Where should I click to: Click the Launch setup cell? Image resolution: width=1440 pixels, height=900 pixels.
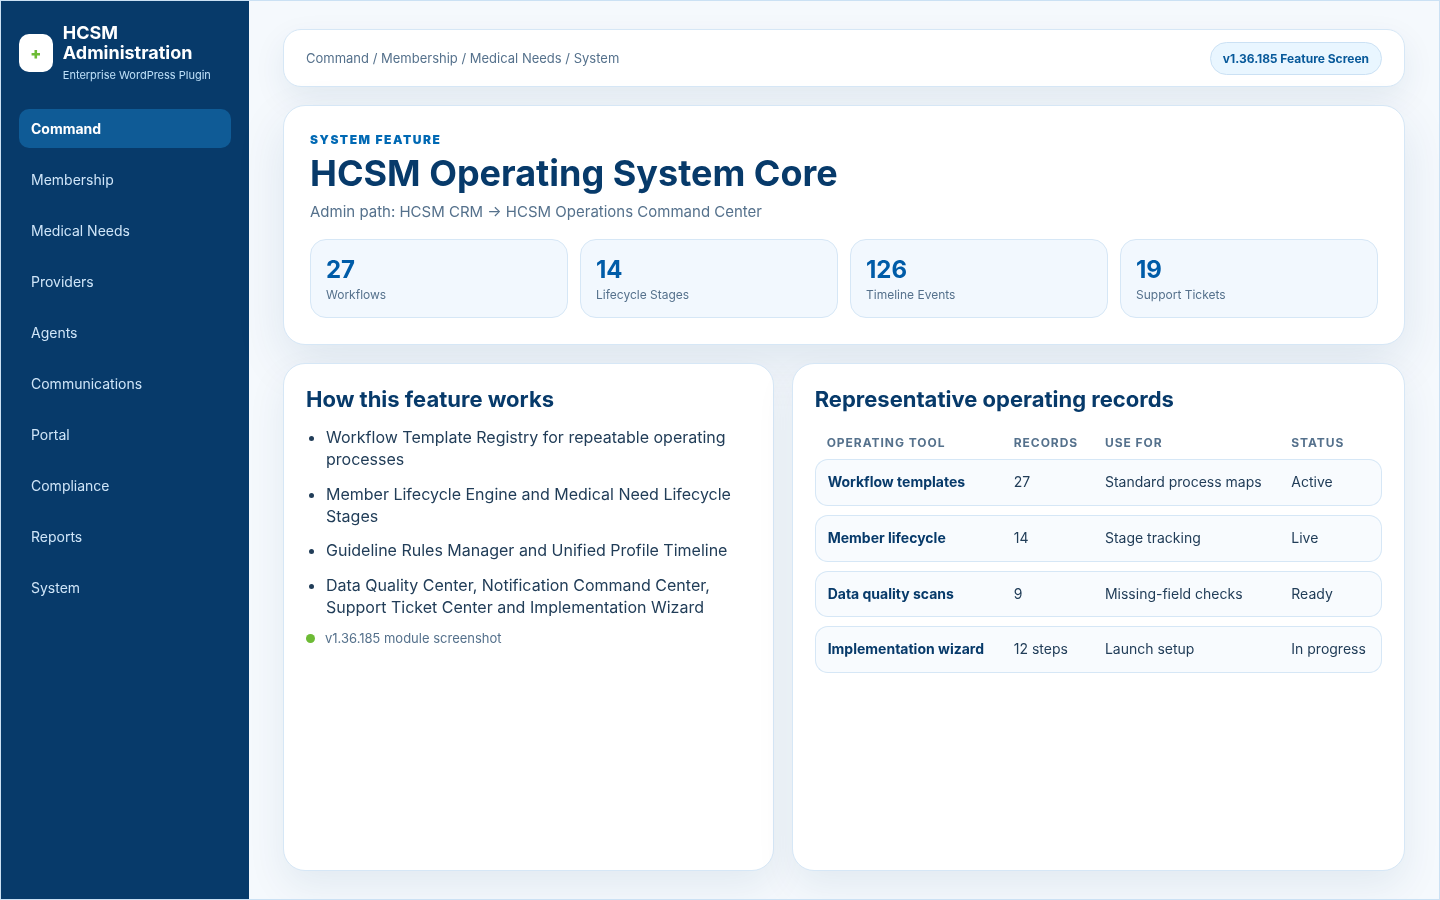(x=1149, y=649)
